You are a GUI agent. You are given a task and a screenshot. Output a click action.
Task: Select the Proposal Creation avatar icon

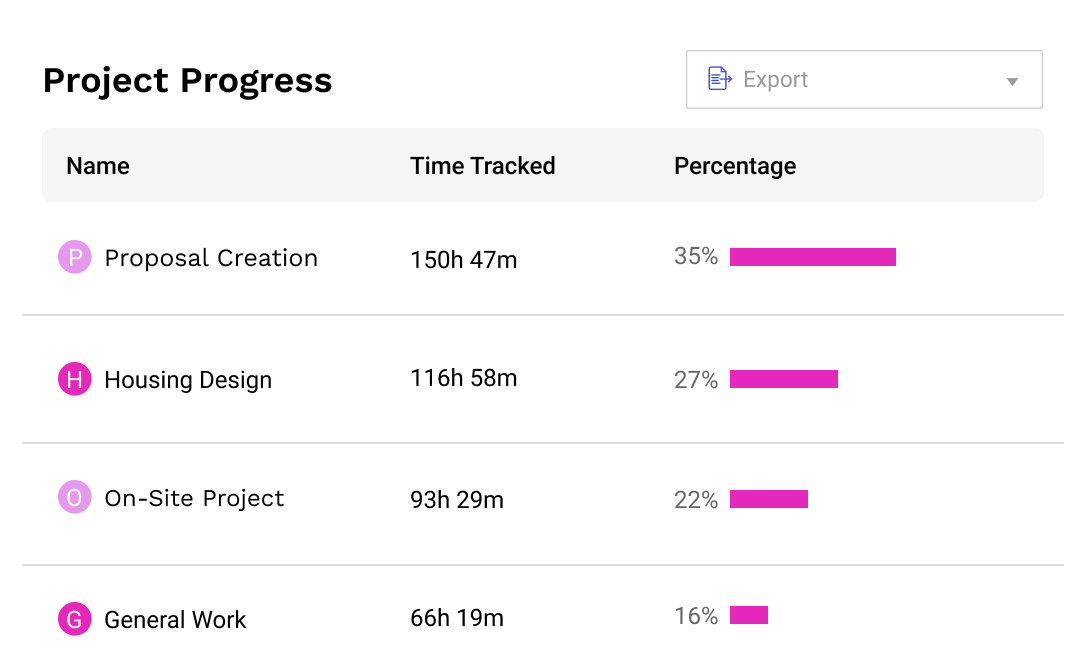pyautogui.click(x=75, y=257)
